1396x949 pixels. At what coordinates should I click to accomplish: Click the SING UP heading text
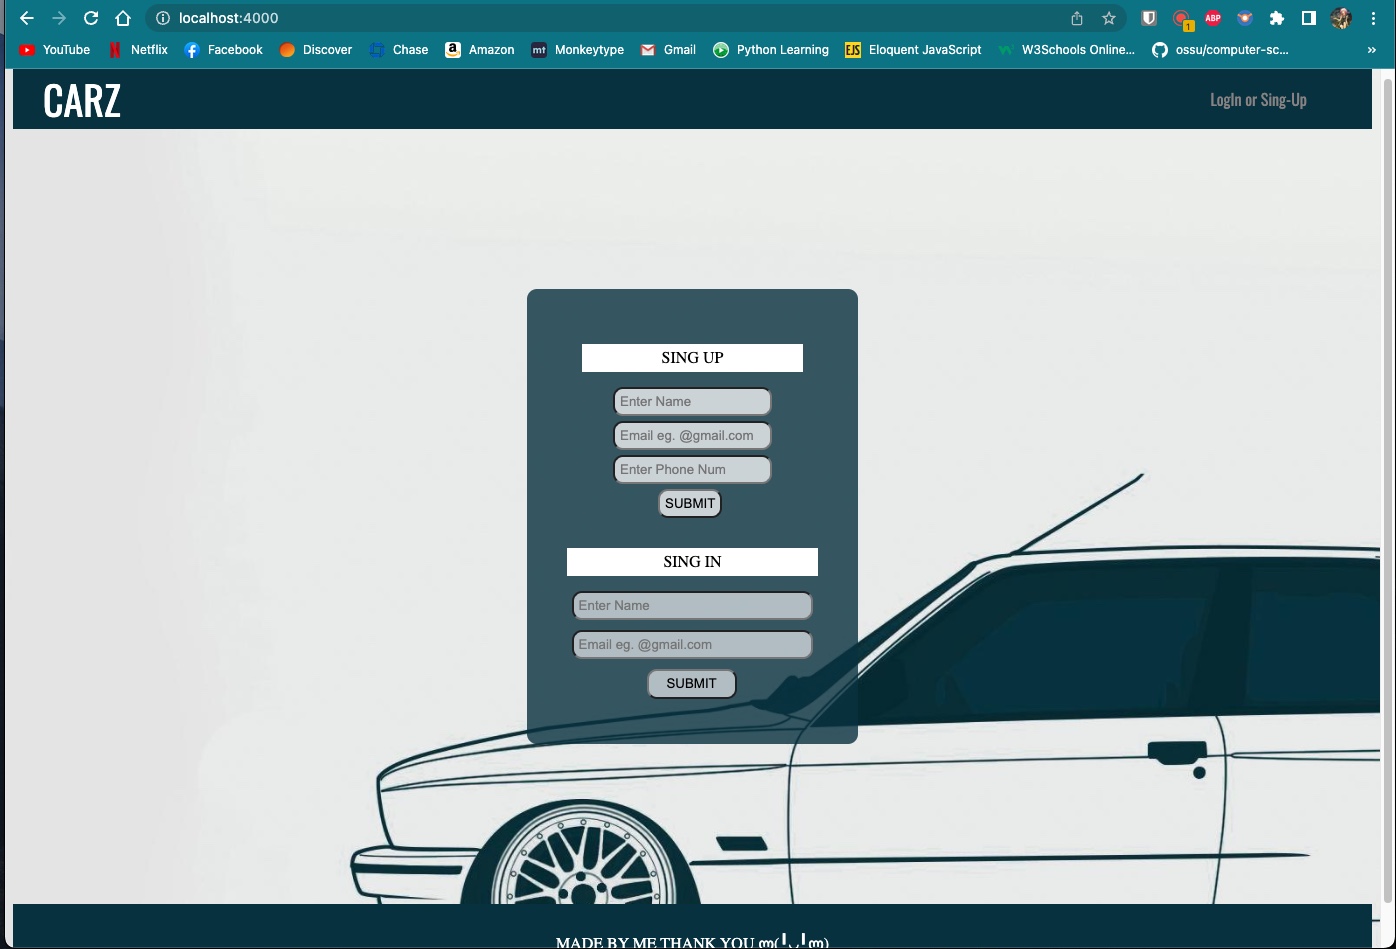point(692,358)
